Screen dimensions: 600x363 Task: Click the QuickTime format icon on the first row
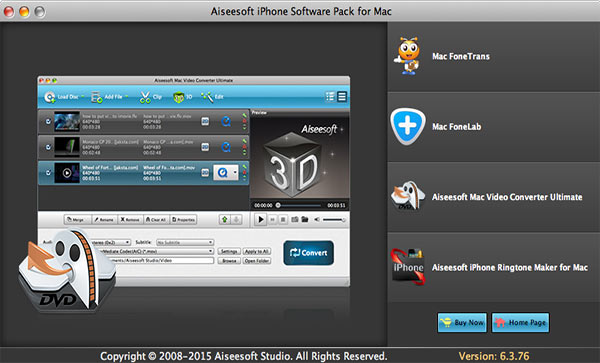pos(226,122)
